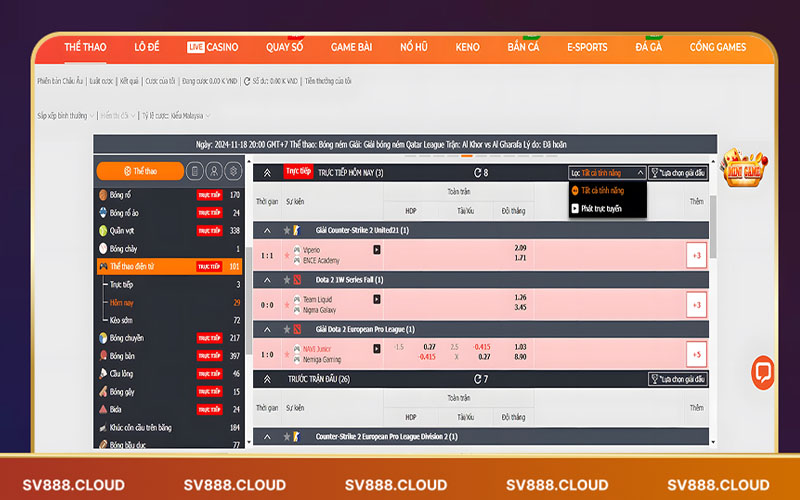The image size is (800, 500).
Task: Favorite Counter-Strike 2 European Pro League Division 2 star
Action: pyautogui.click(x=287, y=437)
